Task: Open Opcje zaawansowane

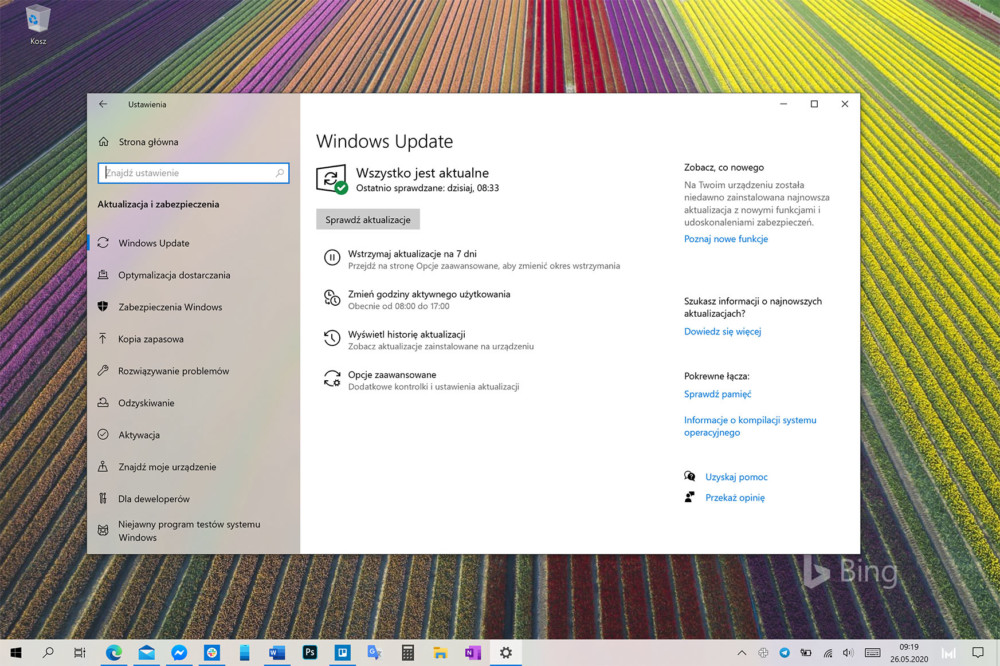Action: tap(392, 374)
